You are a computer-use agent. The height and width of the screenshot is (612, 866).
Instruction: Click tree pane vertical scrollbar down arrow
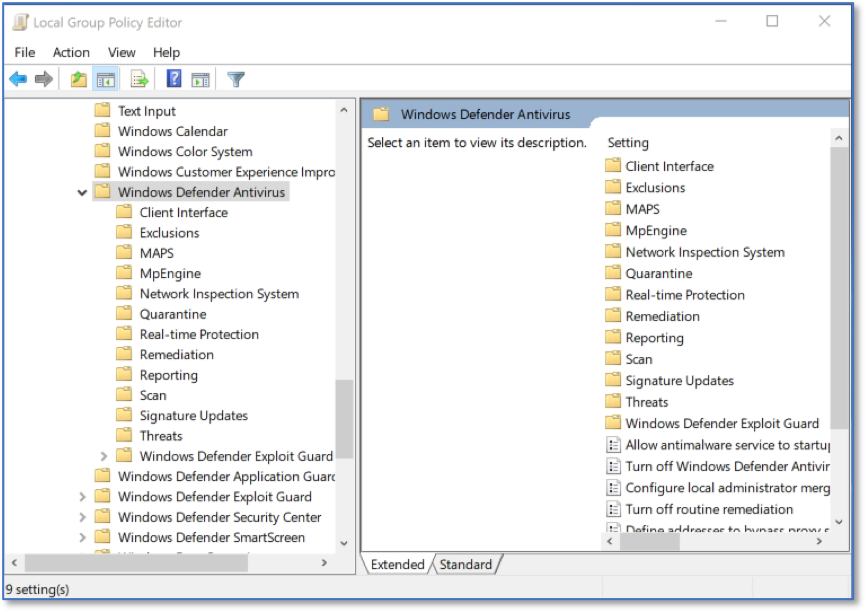(344, 544)
